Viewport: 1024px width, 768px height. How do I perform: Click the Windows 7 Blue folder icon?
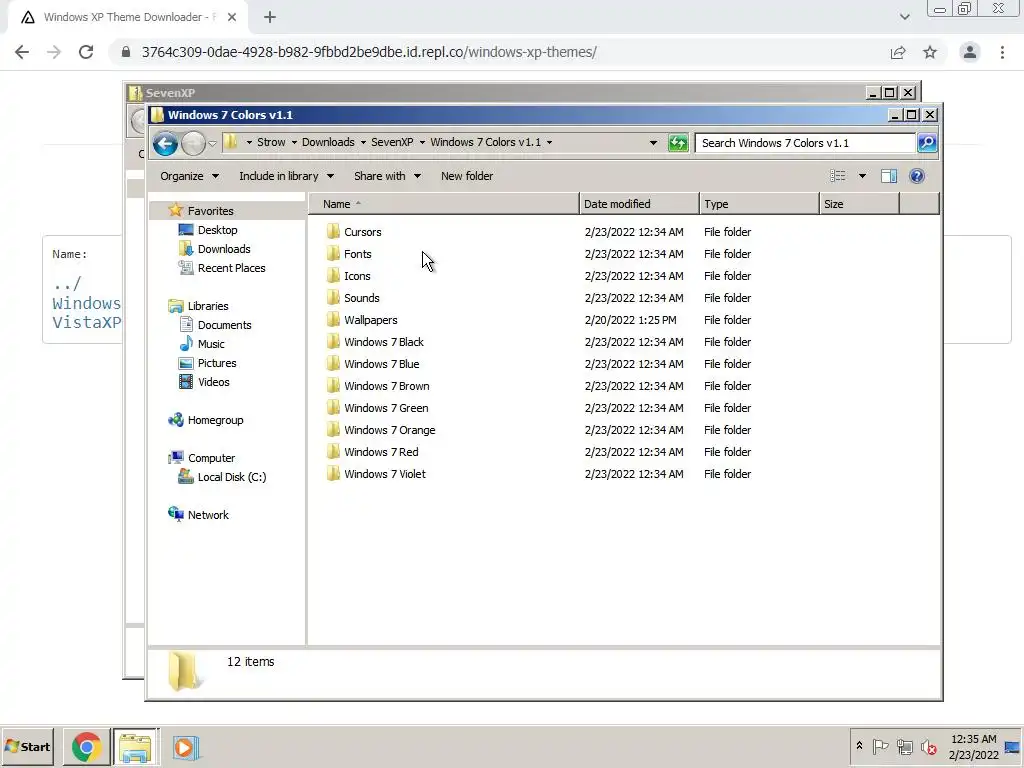click(x=333, y=364)
